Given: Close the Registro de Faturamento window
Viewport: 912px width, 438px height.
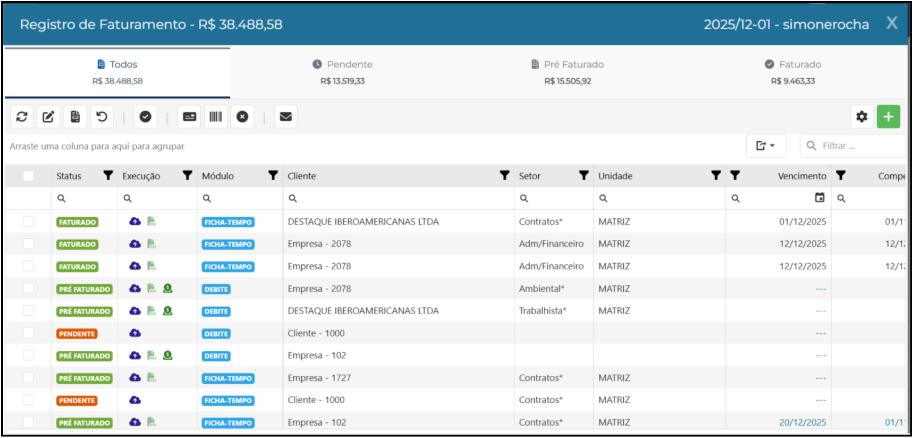Looking at the screenshot, I should [892, 23].
